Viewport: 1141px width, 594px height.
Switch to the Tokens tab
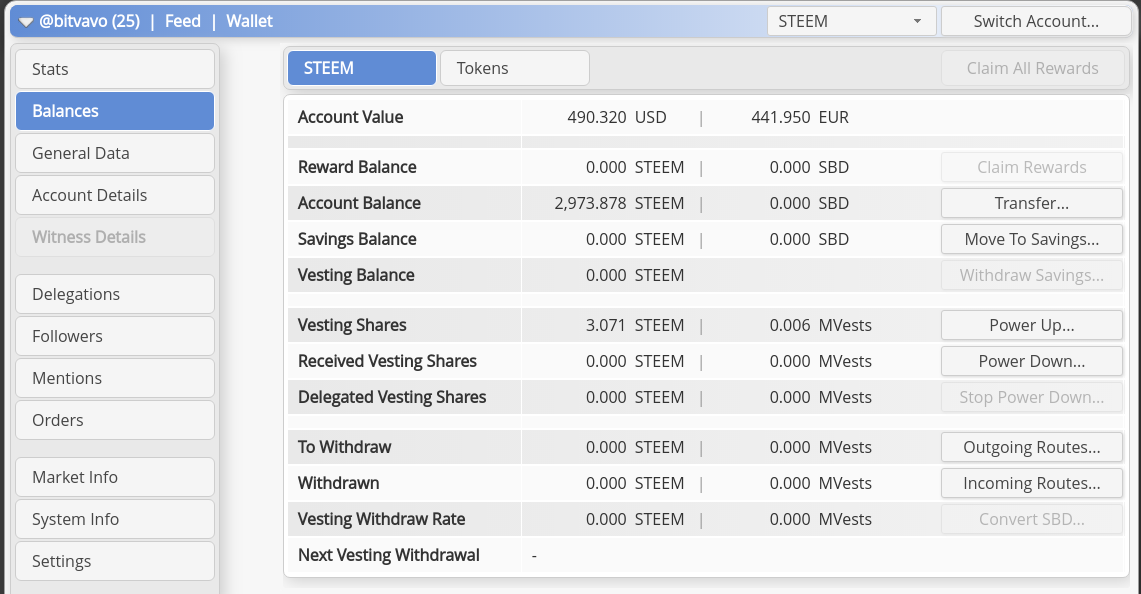pyautogui.click(x=514, y=68)
